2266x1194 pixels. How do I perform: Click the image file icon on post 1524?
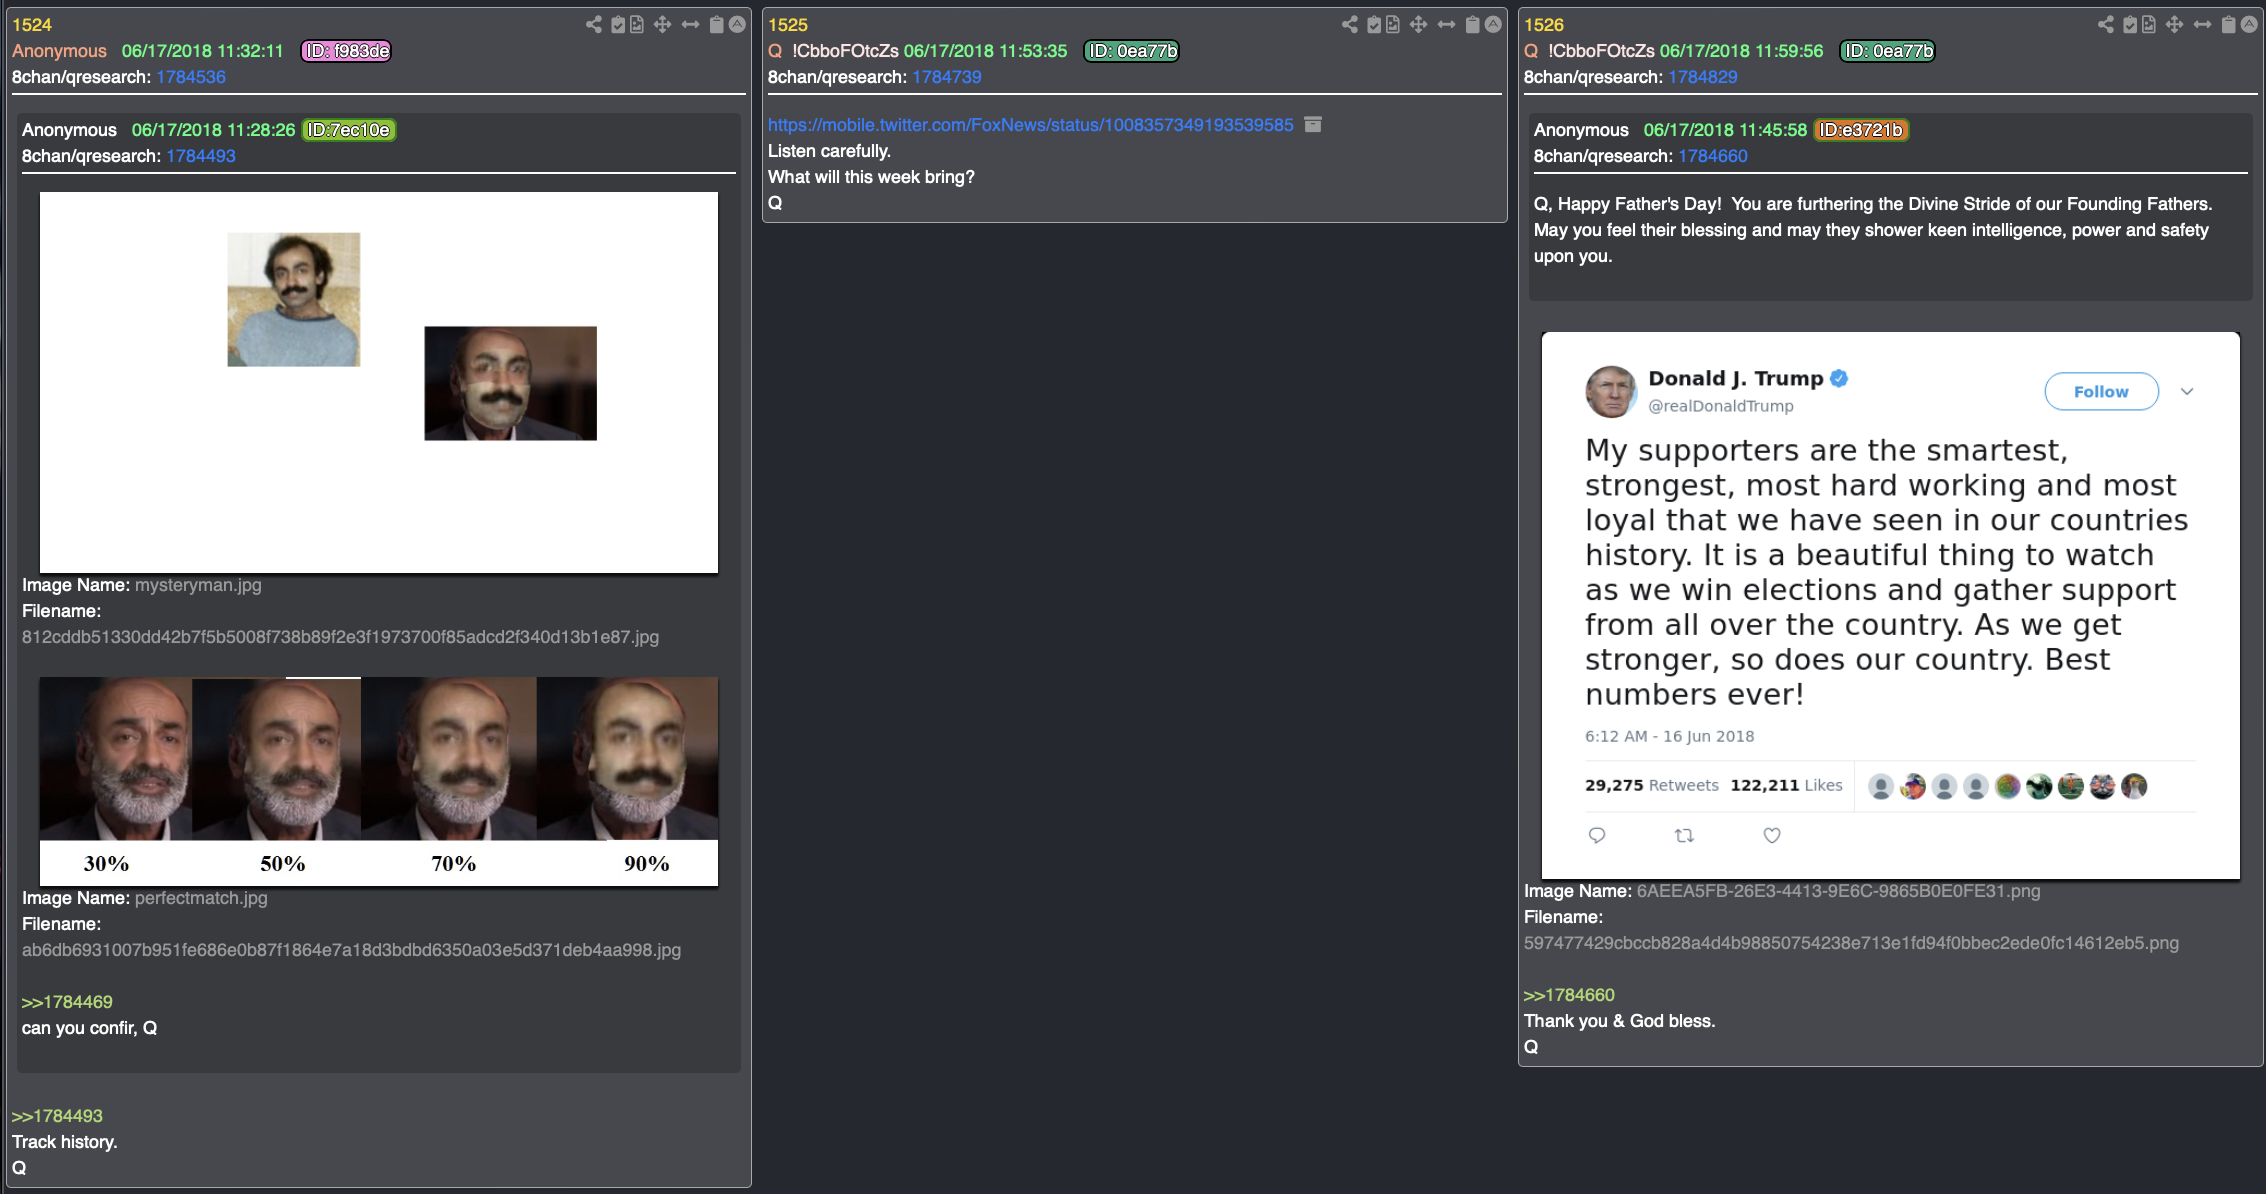pyautogui.click(x=637, y=25)
